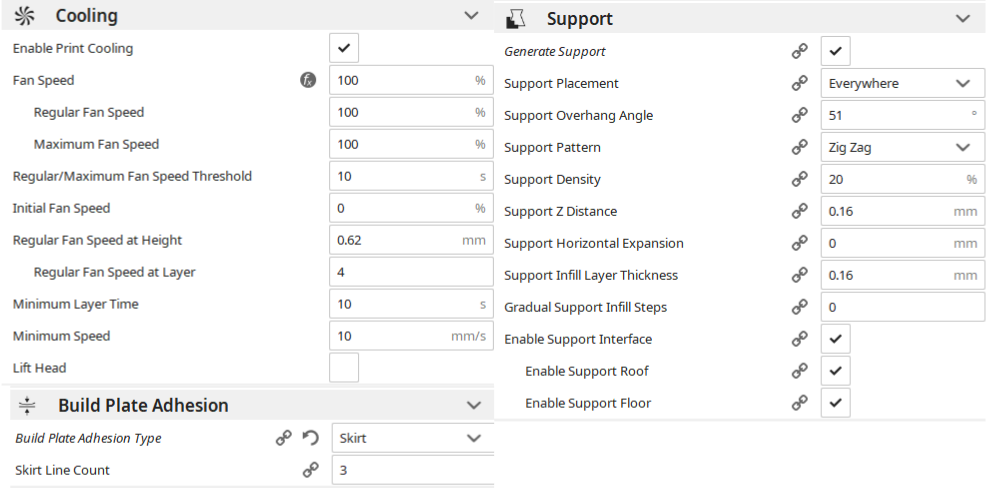
Task: Click the link icon for Support Overhang Angle
Action: coord(799,115)
